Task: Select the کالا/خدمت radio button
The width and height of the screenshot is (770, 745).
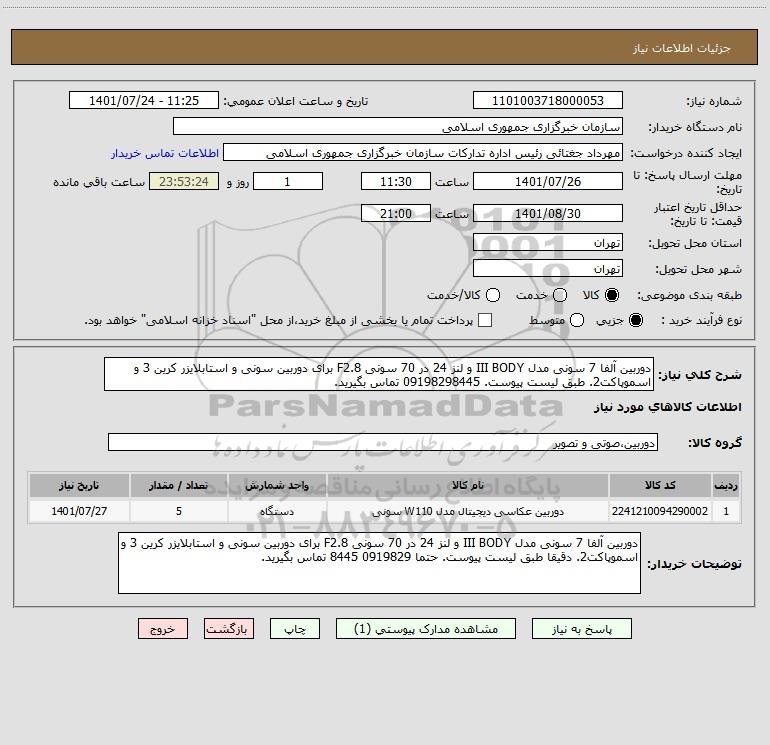Action: tap(493, 295)
